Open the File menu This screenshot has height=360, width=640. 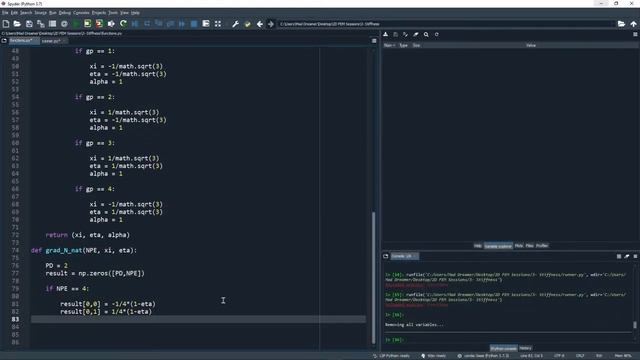point(5,13)
